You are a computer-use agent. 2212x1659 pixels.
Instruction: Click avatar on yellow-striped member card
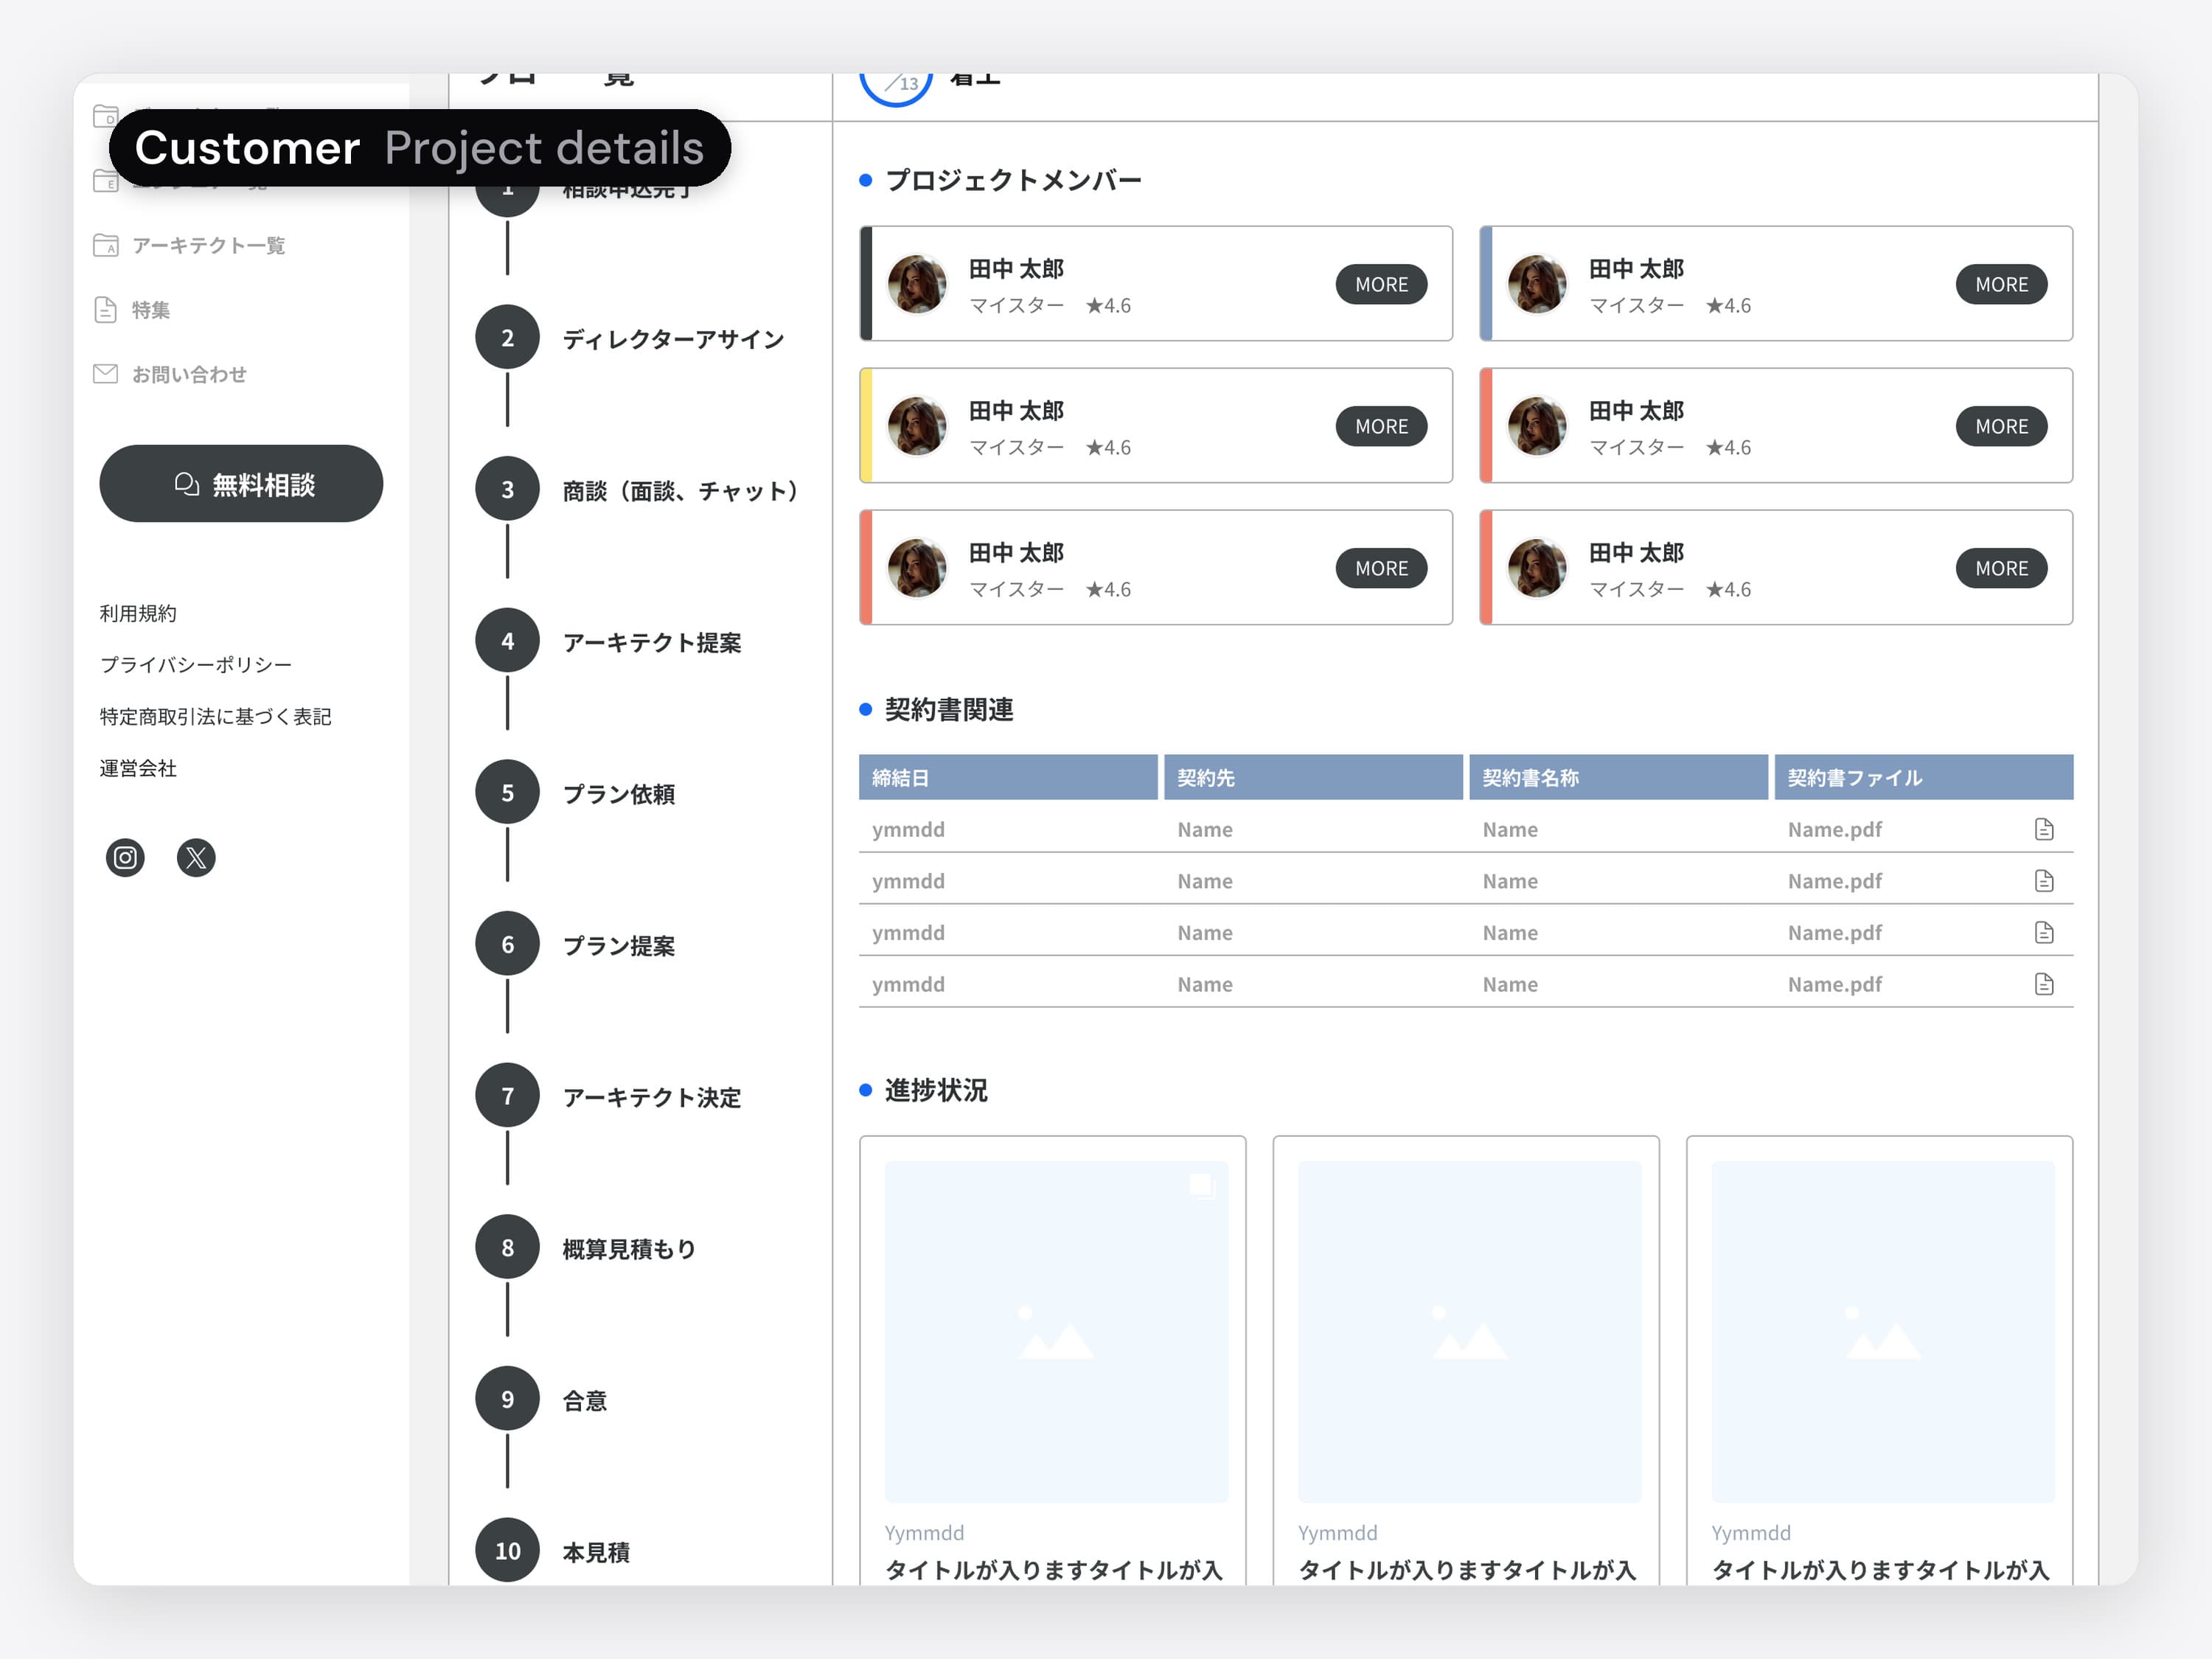(917, 426)
